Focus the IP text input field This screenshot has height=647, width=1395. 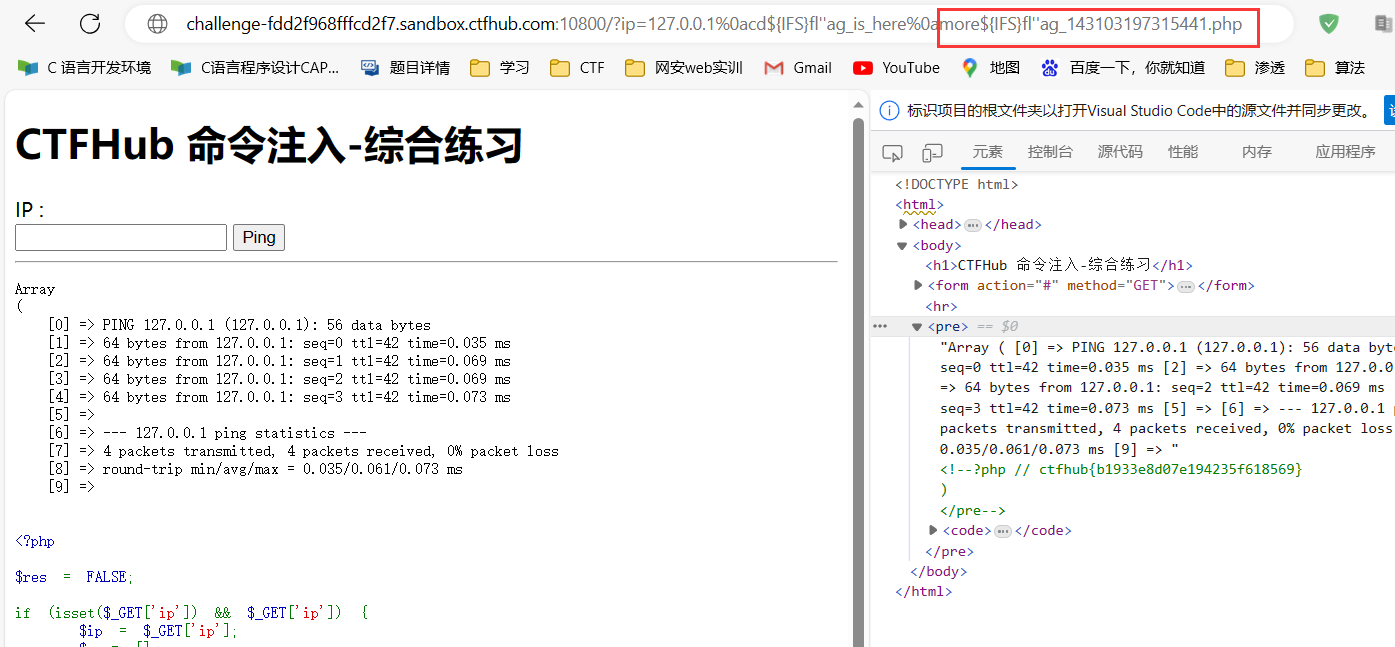[121, 237]
